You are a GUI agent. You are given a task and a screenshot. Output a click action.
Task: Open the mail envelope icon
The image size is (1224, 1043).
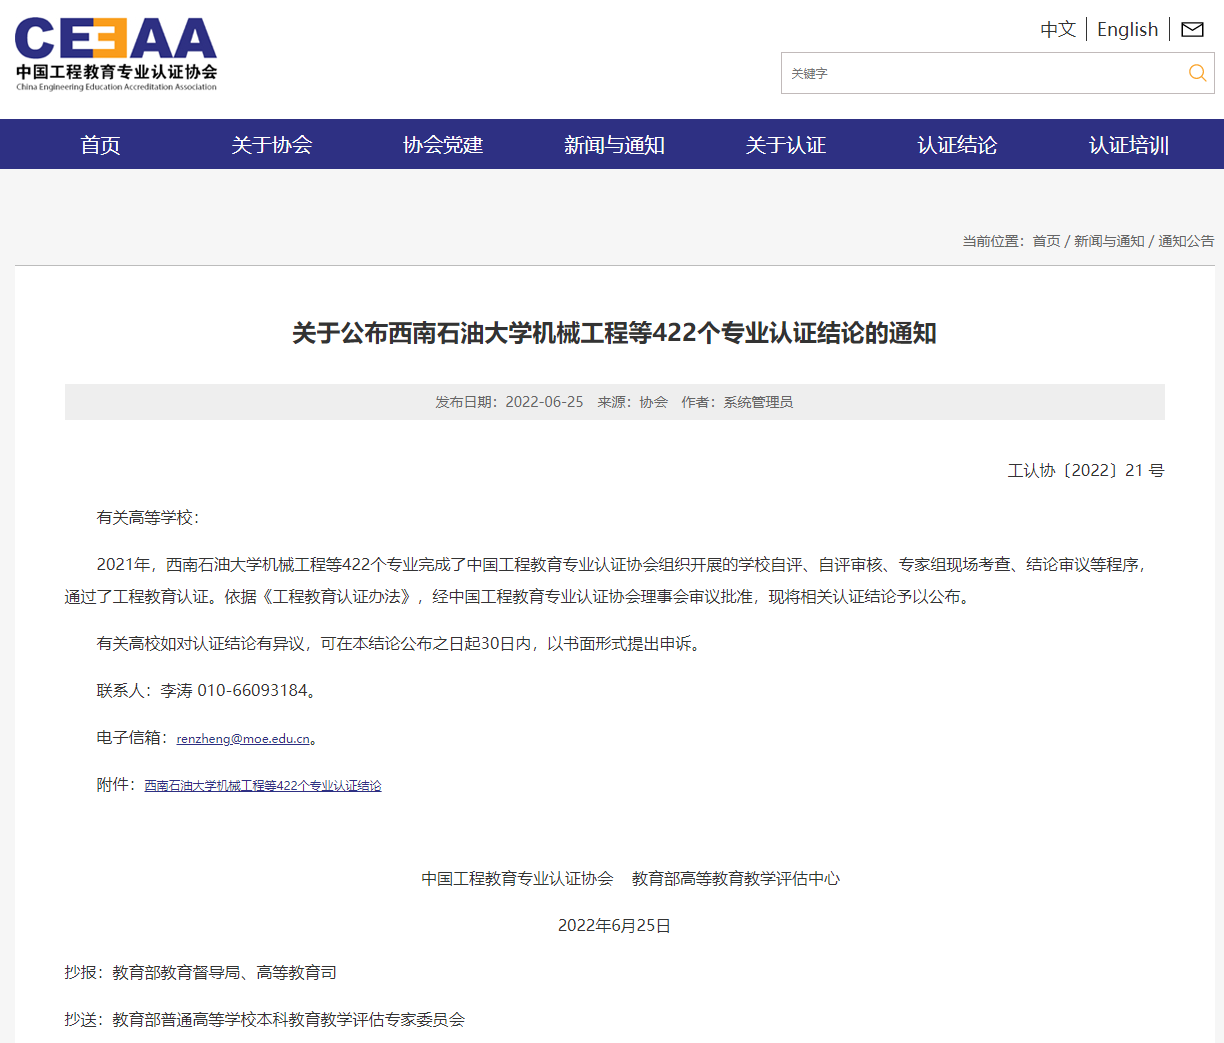[x=1192, y=30]
